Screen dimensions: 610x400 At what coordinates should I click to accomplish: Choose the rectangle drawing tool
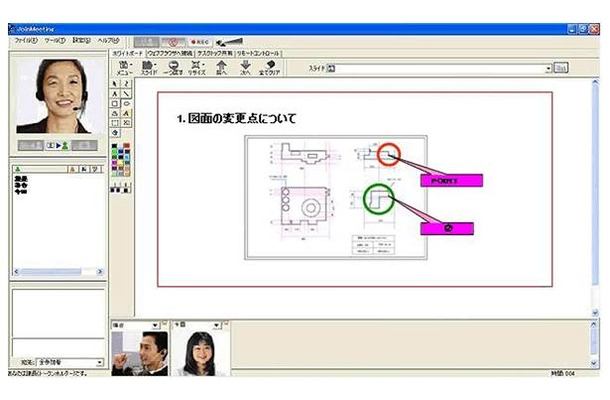(x=113, y=102)
